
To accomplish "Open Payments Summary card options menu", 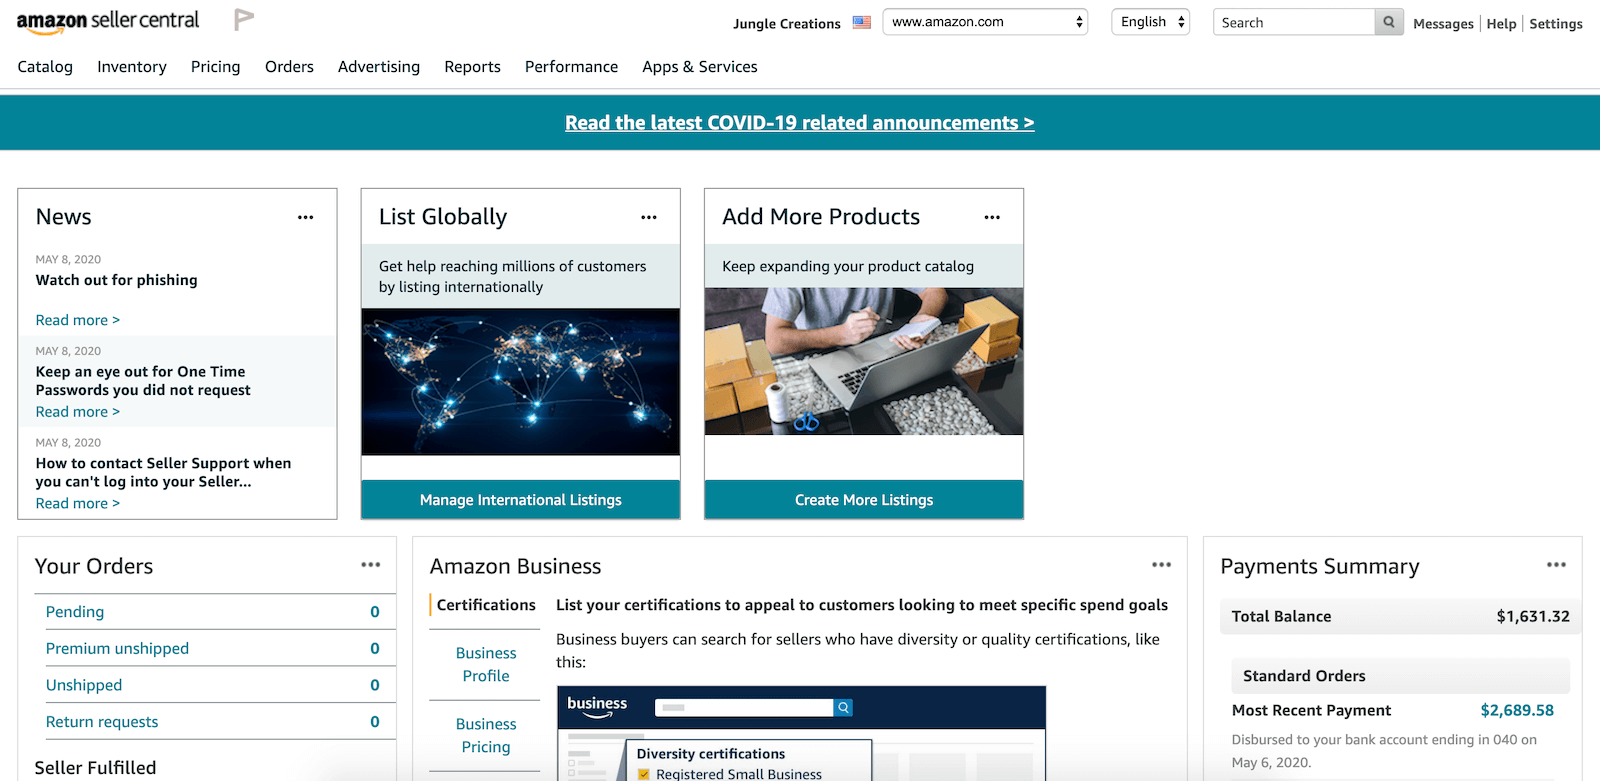I will [1556, 565].
